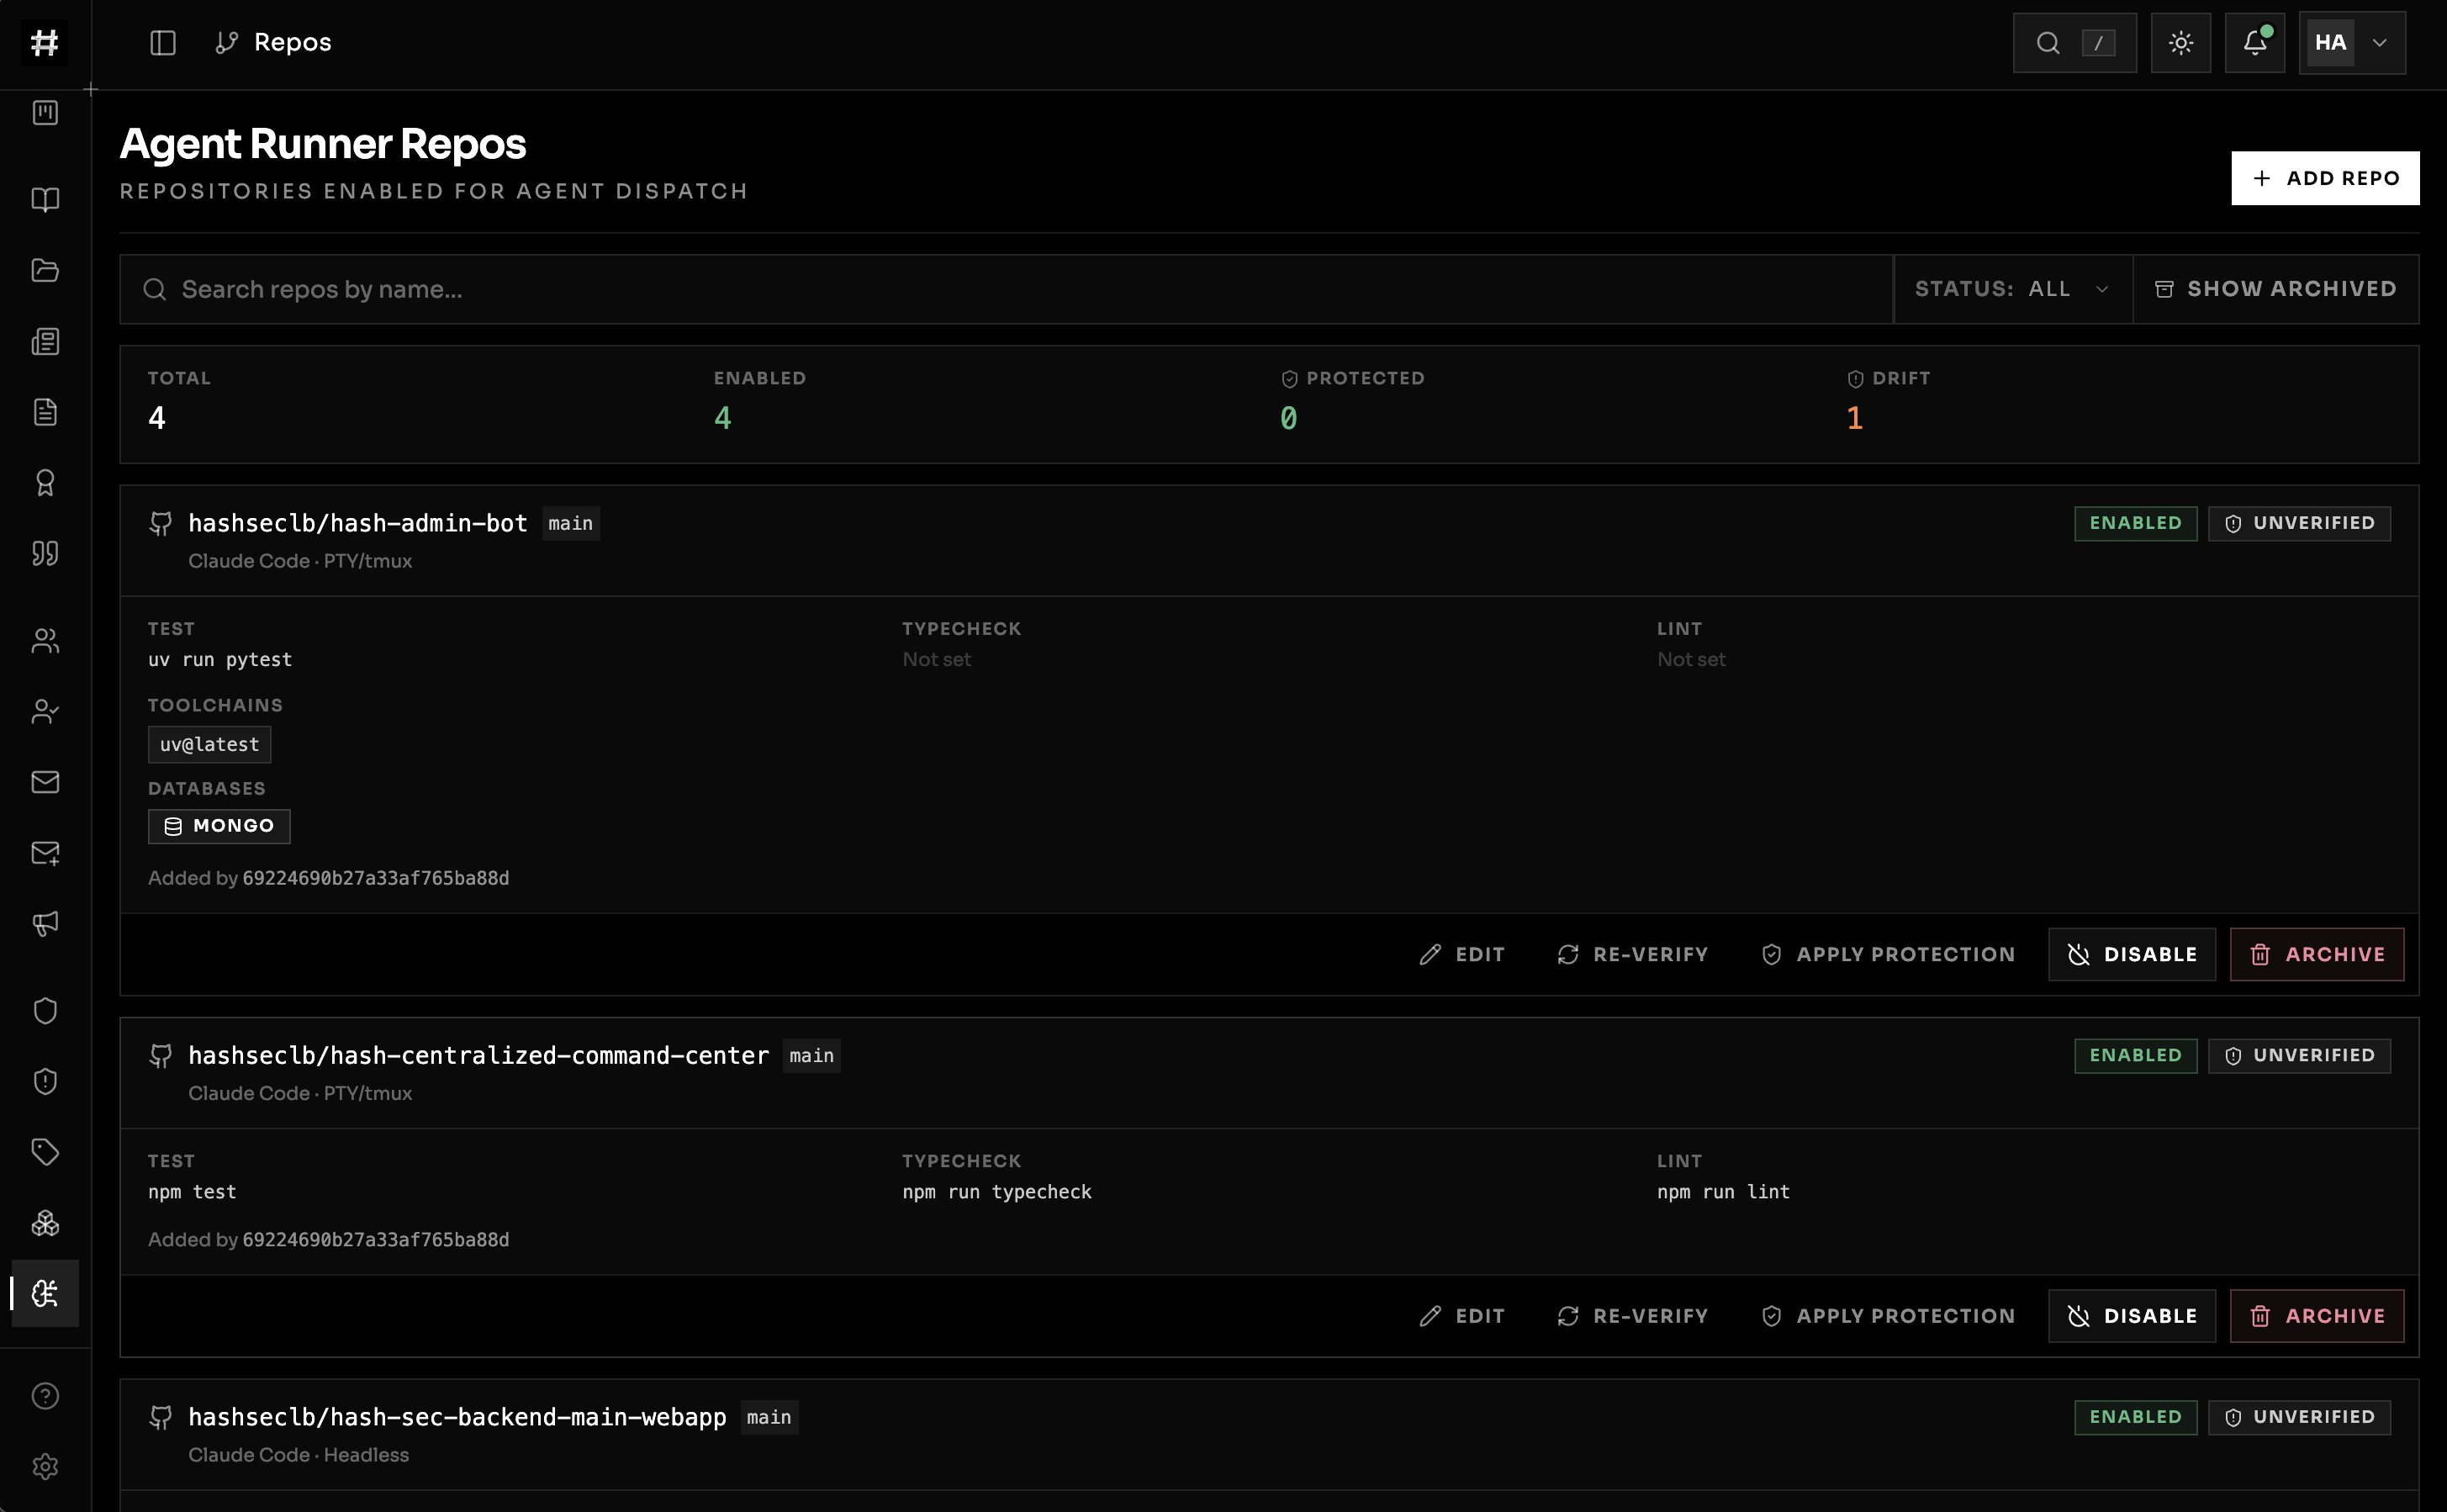Edit the hash-admin-bot repo
Screen dimensions: 2447x1512
click(x=1462, y=955)
